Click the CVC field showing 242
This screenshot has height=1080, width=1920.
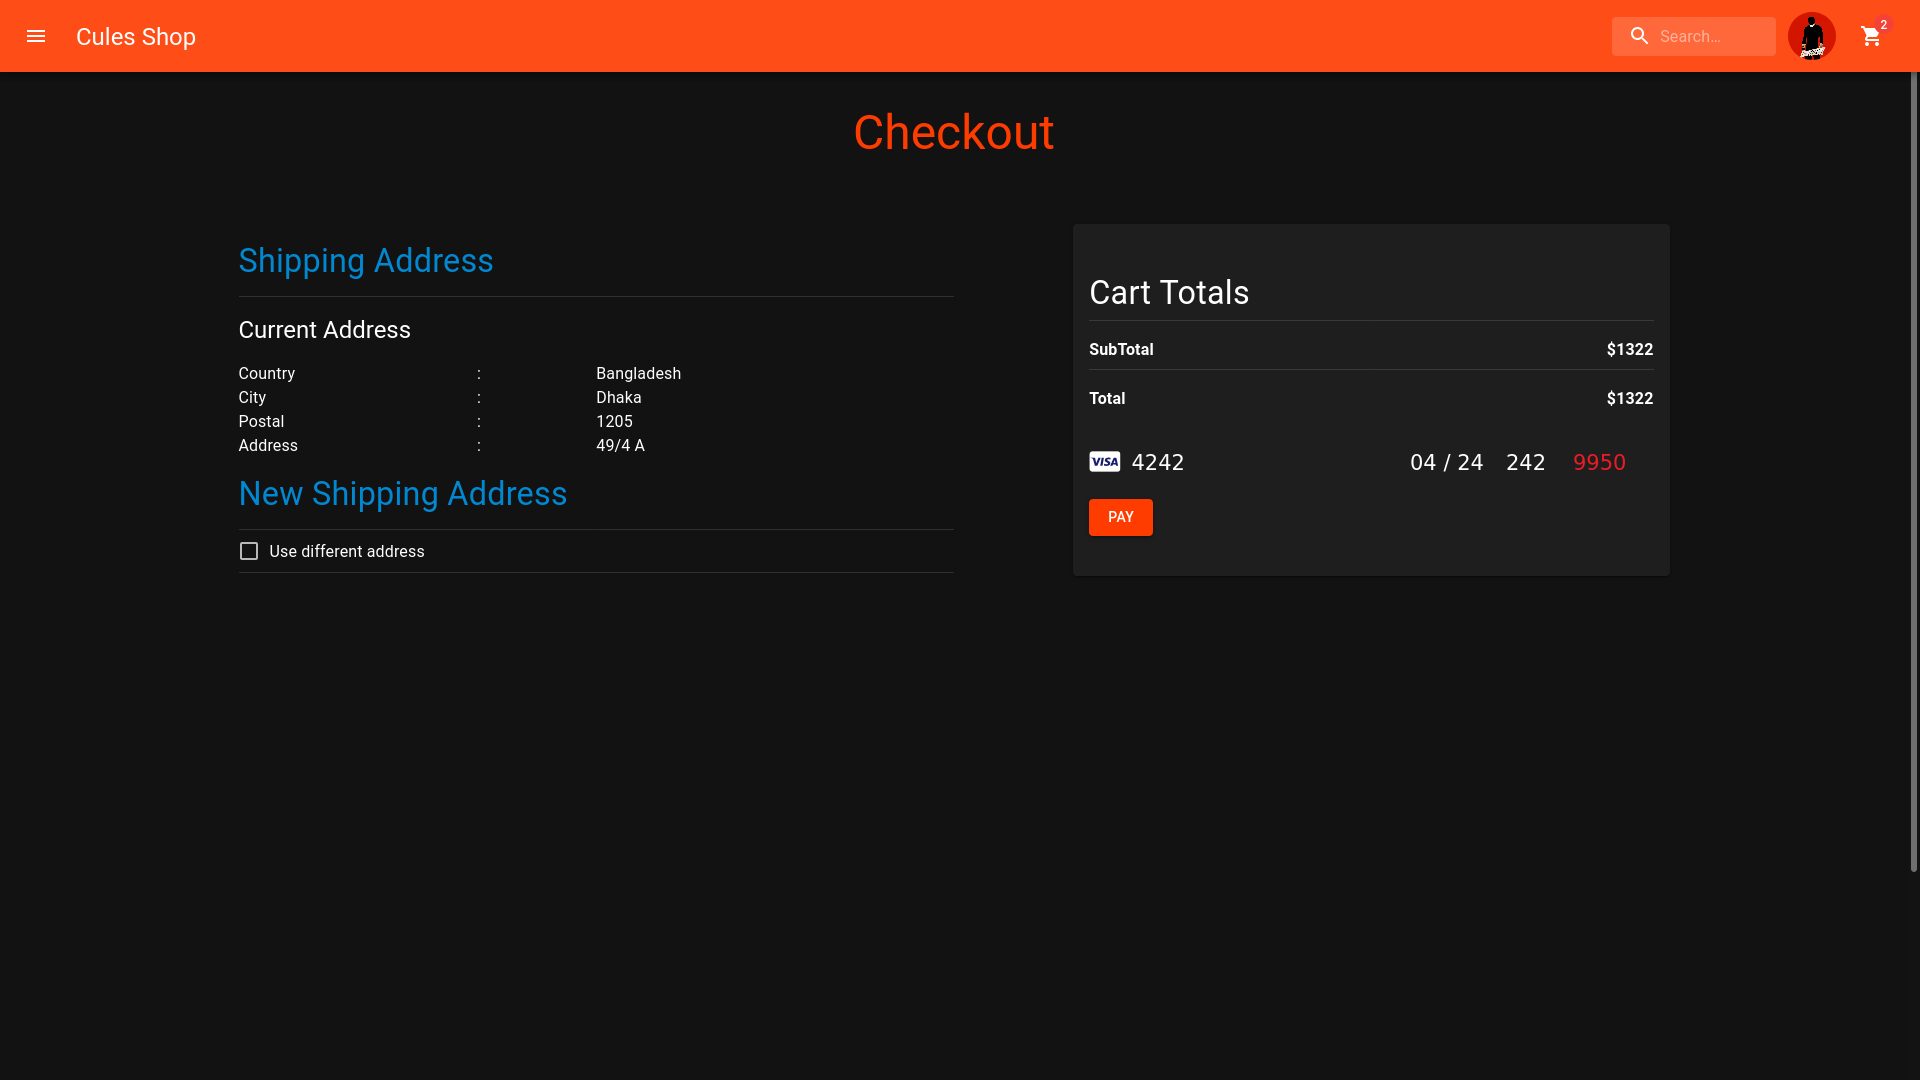coord(1525,462)
